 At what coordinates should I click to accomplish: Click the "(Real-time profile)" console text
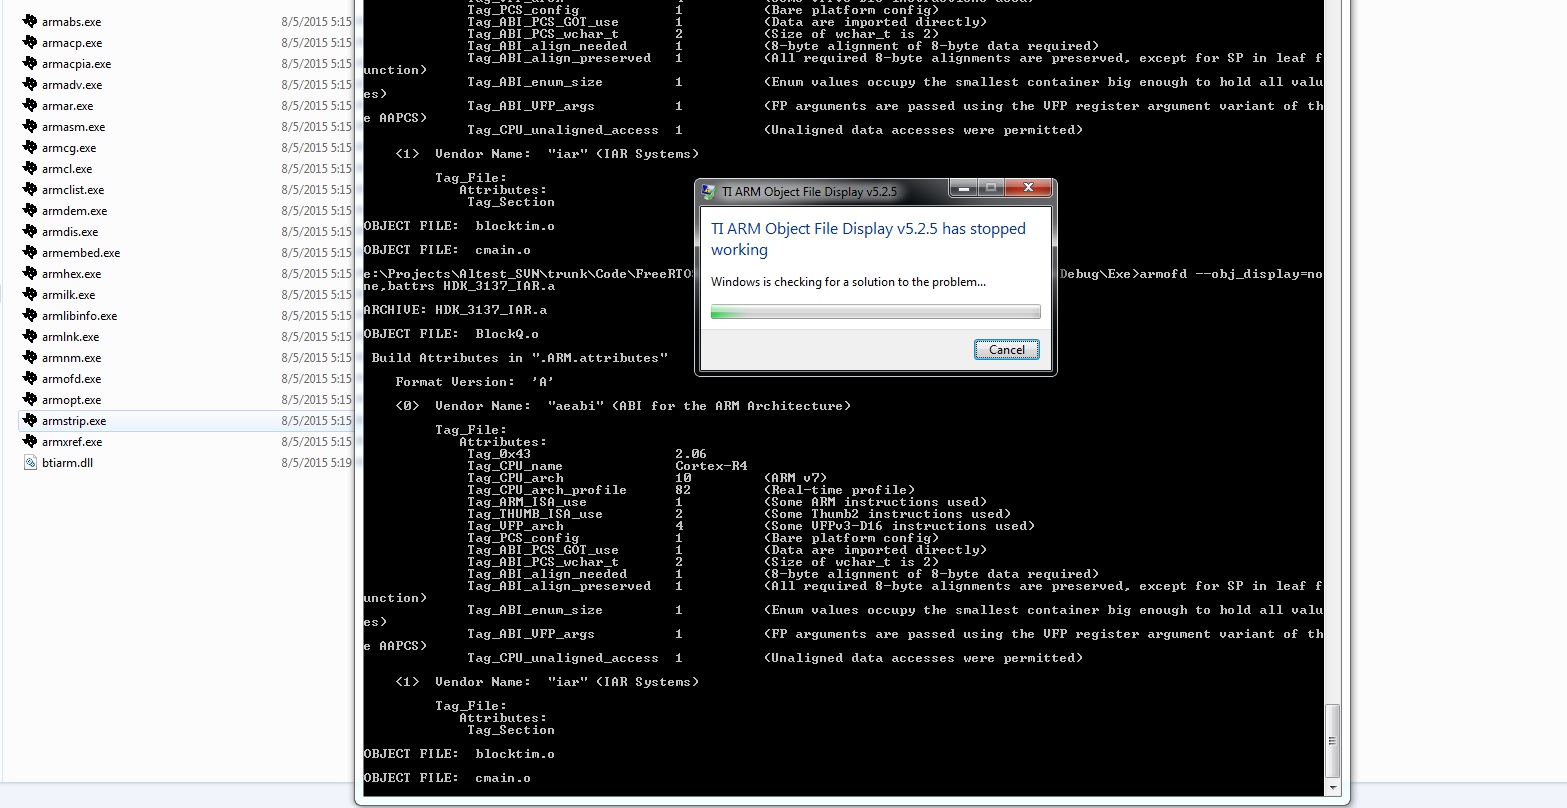tap(839, 490)
